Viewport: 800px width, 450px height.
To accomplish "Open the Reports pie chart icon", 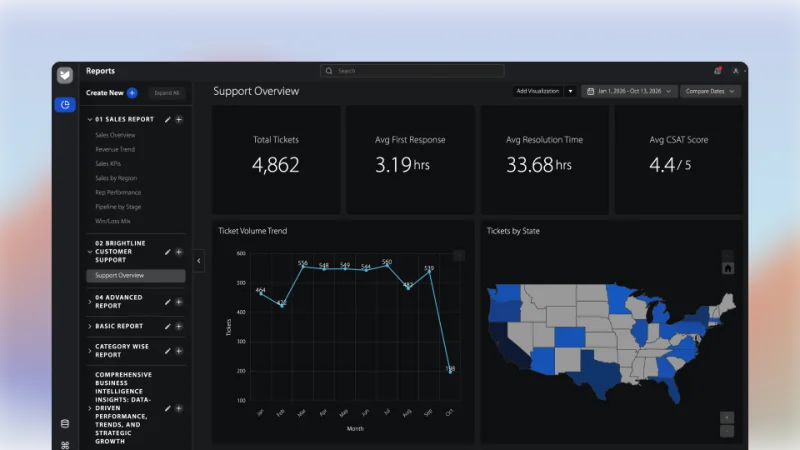I will tap(65, 105).
